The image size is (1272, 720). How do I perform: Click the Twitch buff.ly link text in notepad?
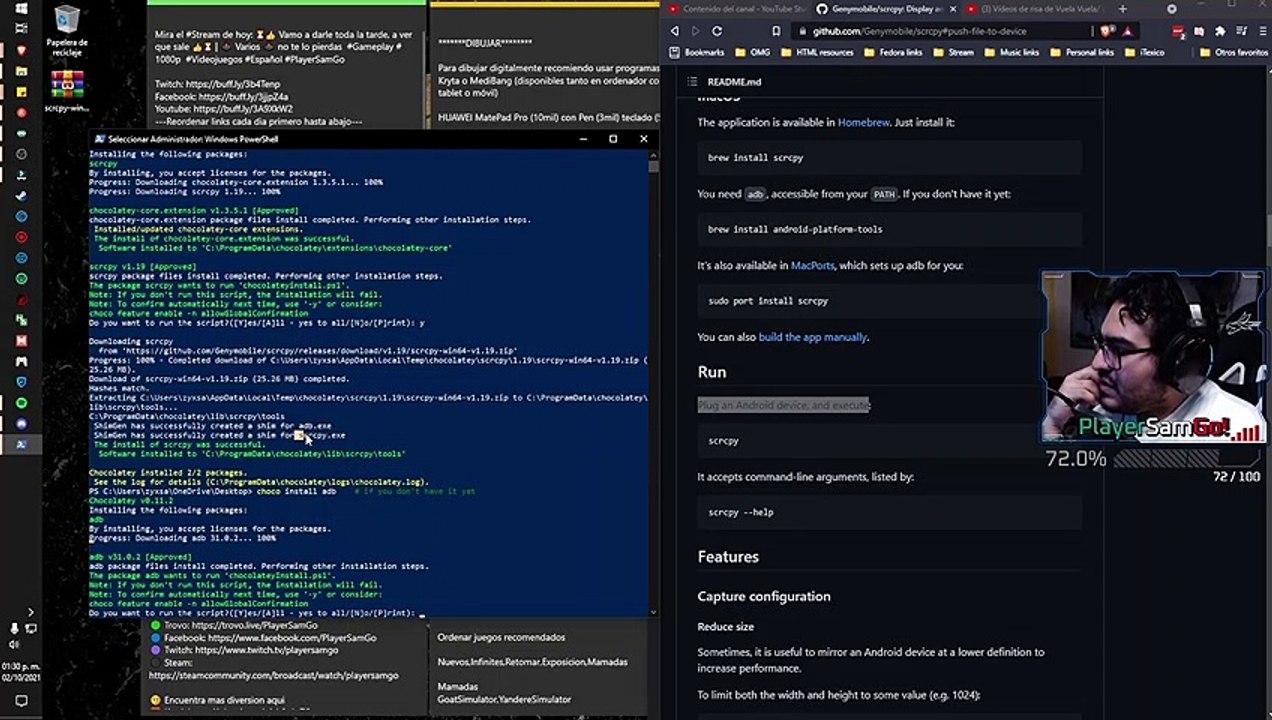pyautogui.click(x=218, y=84)
